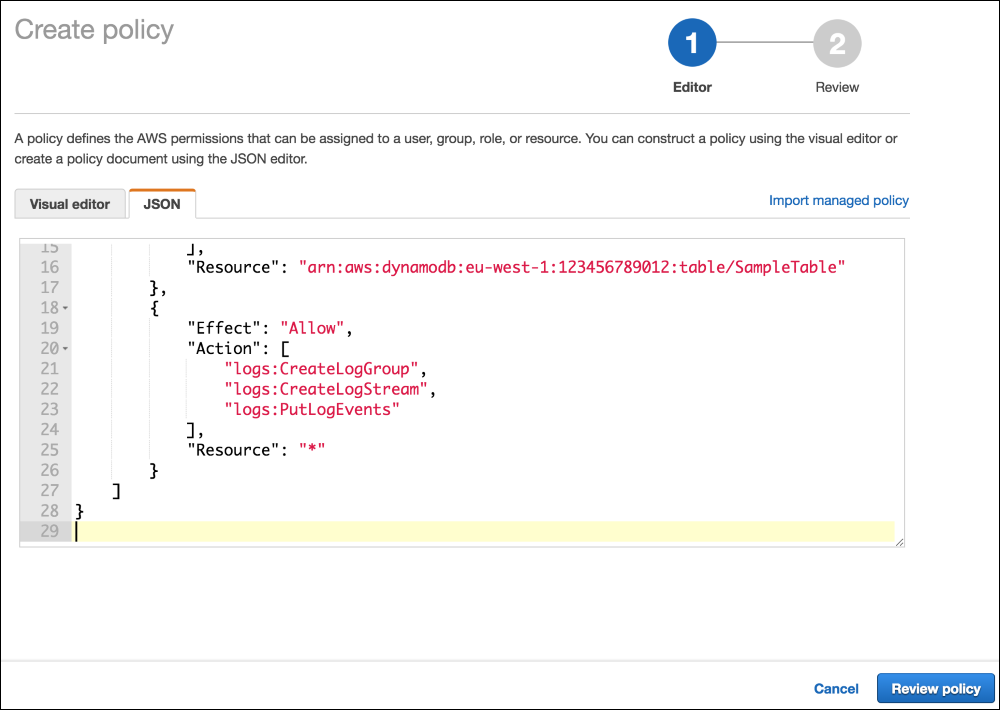Screen dimensions: 1000x710
Task: Click the closing brace on line 28
Action: click(80, 510)
